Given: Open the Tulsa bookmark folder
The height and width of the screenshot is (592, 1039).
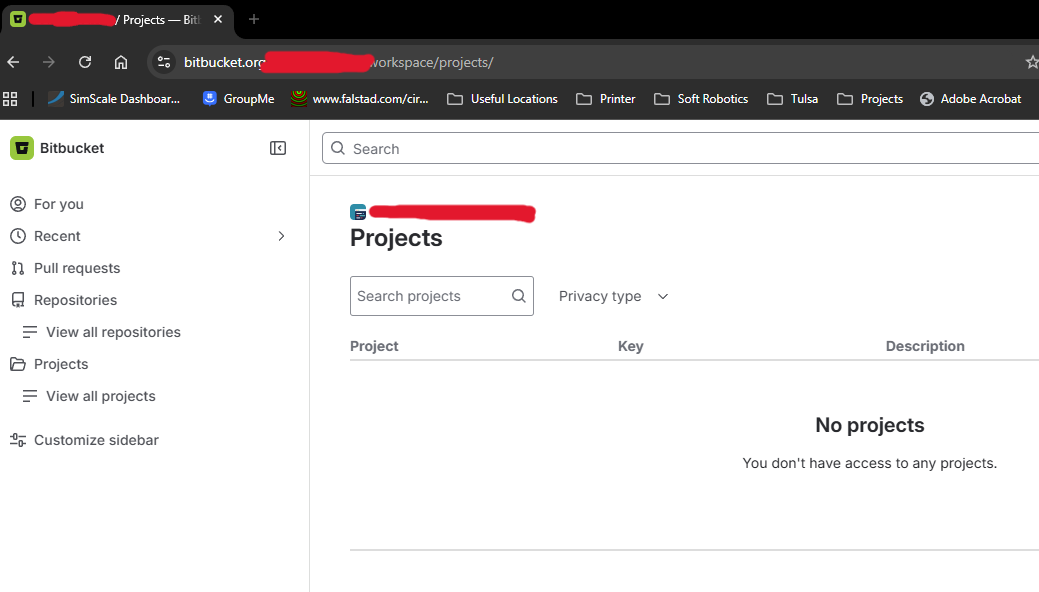Looking at the screenshot, I should click(793, 99).
